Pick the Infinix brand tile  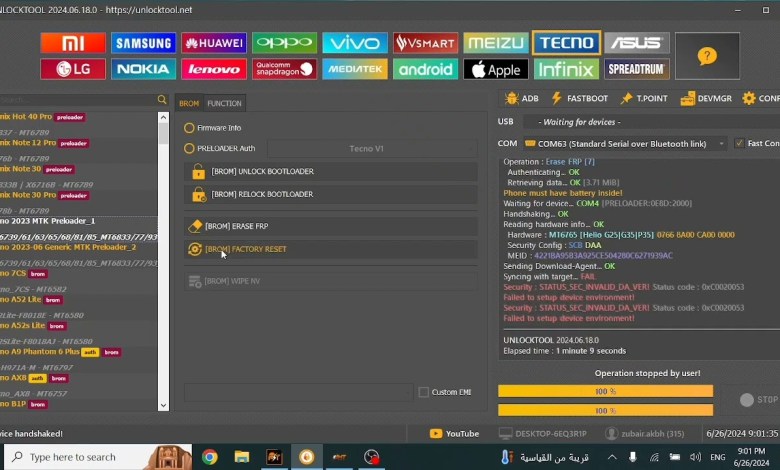coord(566,69)
